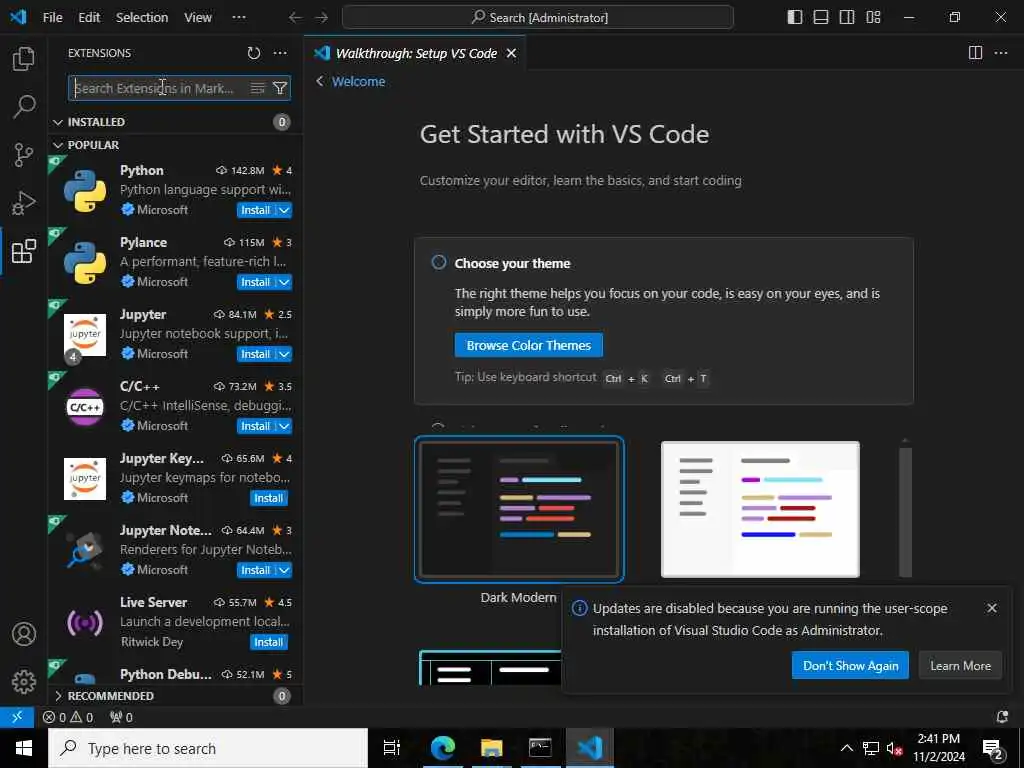Click Browse Color Themes button

pyautogui.click(x=528, y=345)
